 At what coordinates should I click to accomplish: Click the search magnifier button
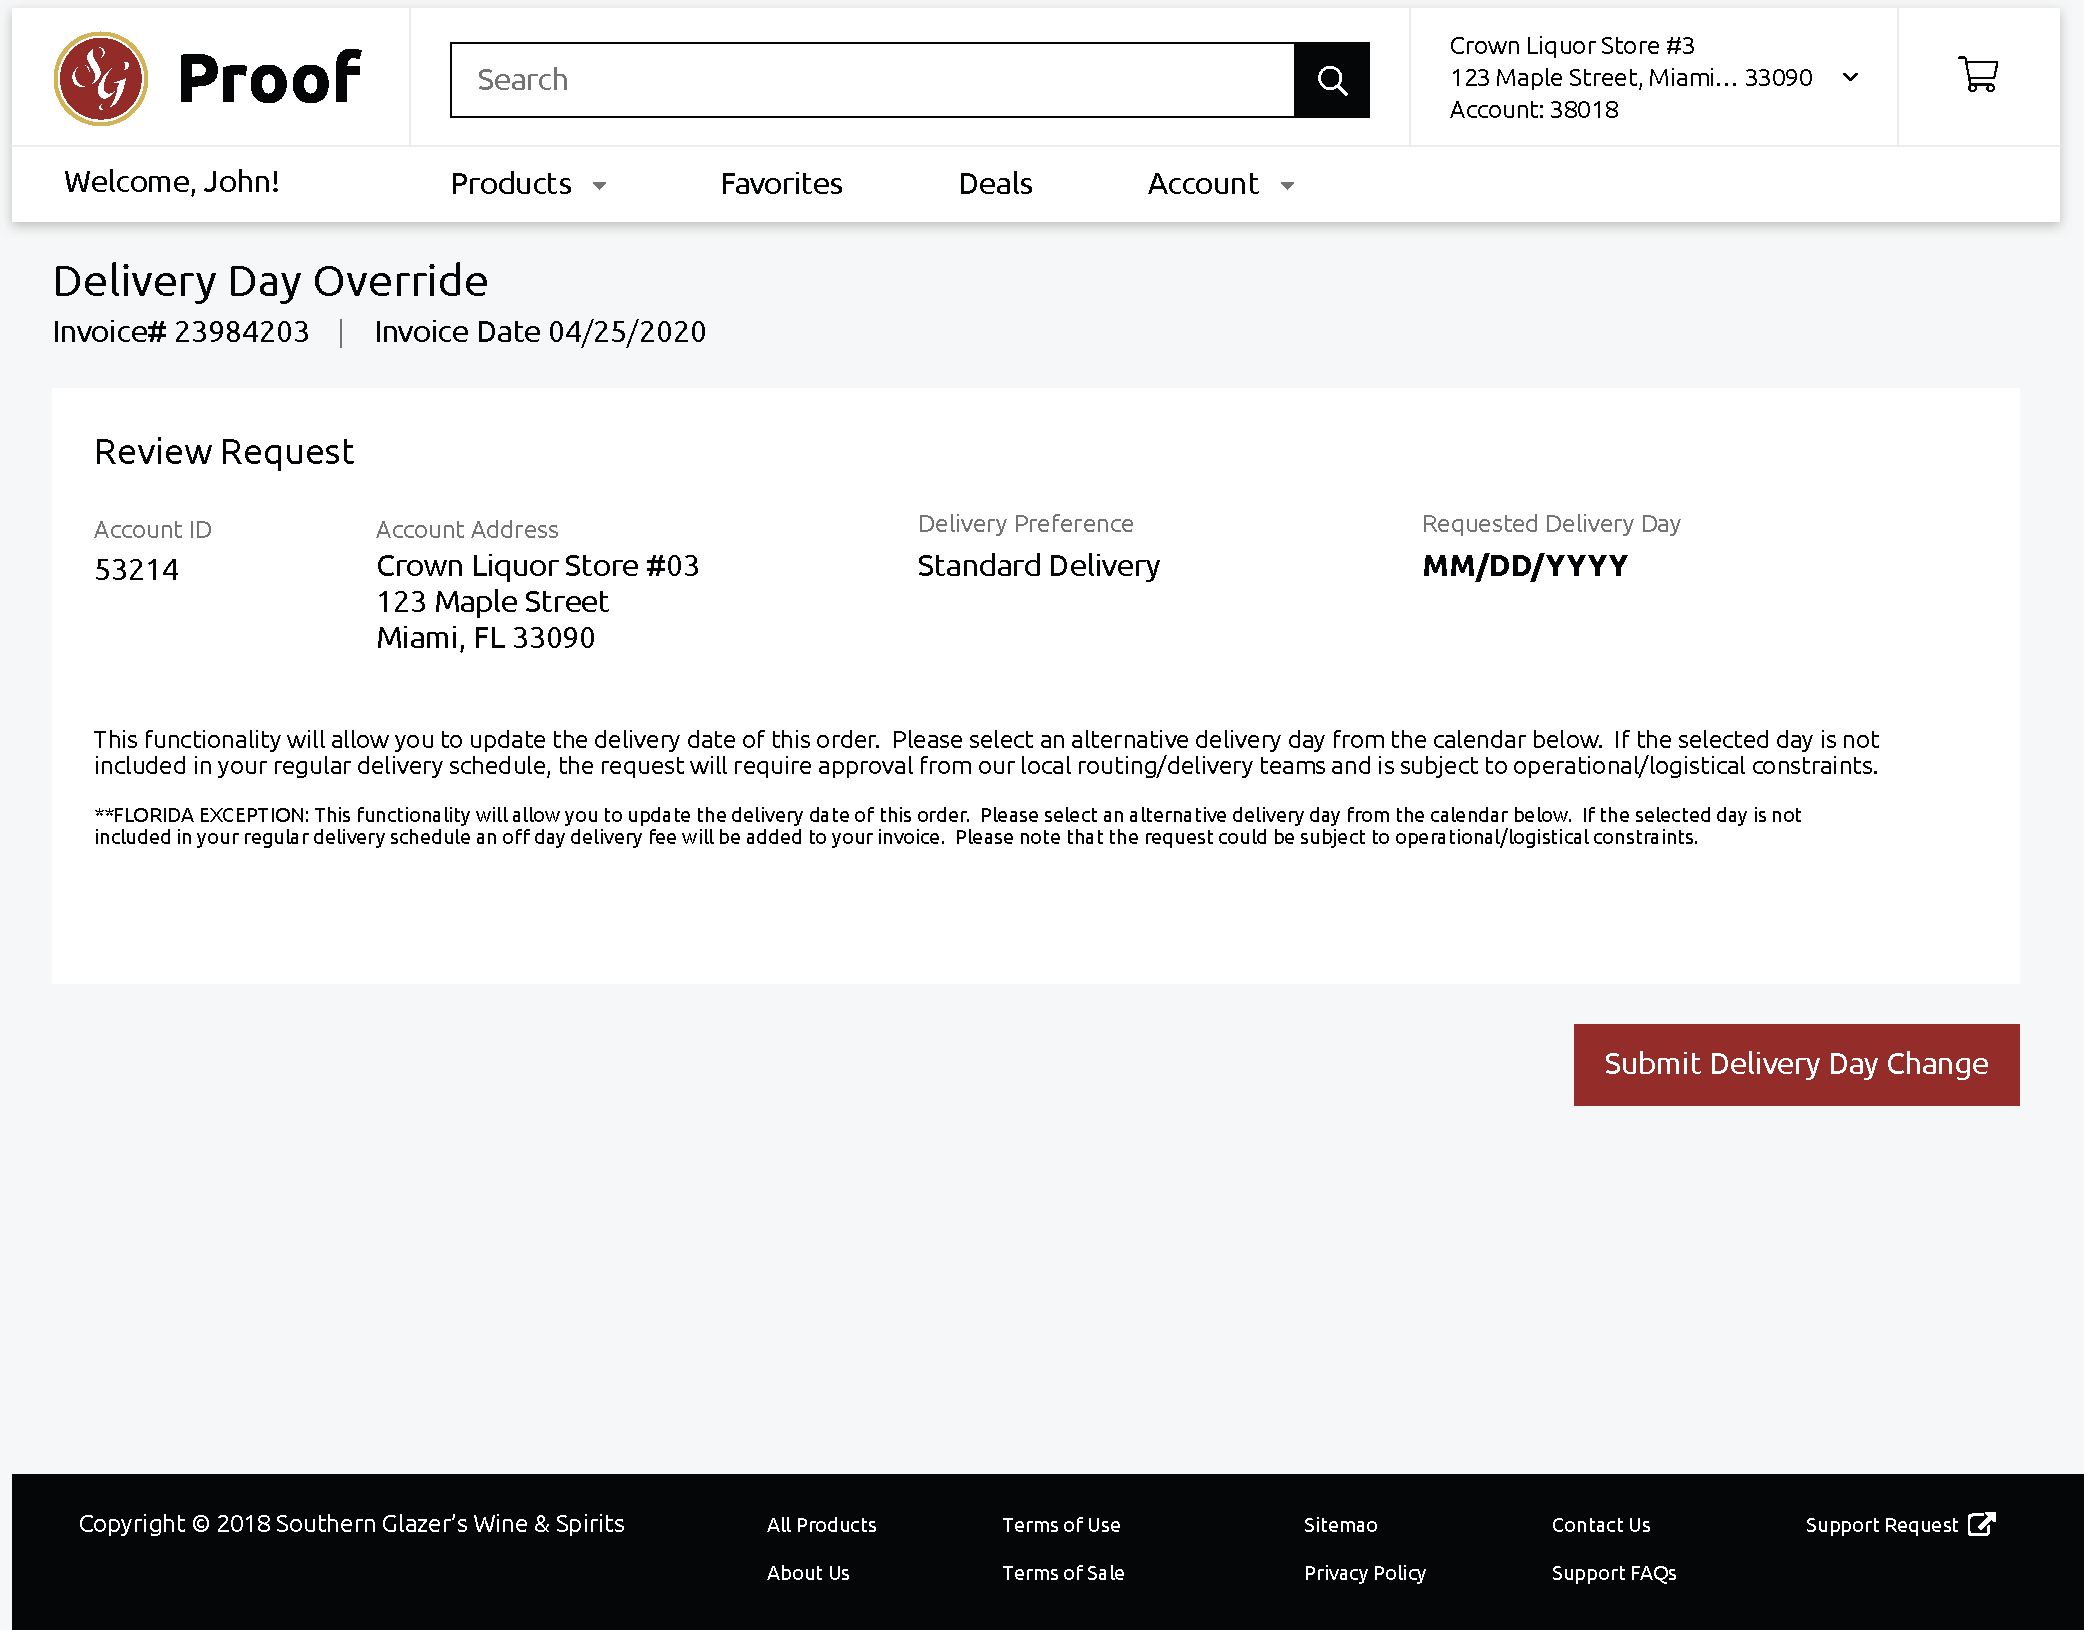pos(1331,80)
